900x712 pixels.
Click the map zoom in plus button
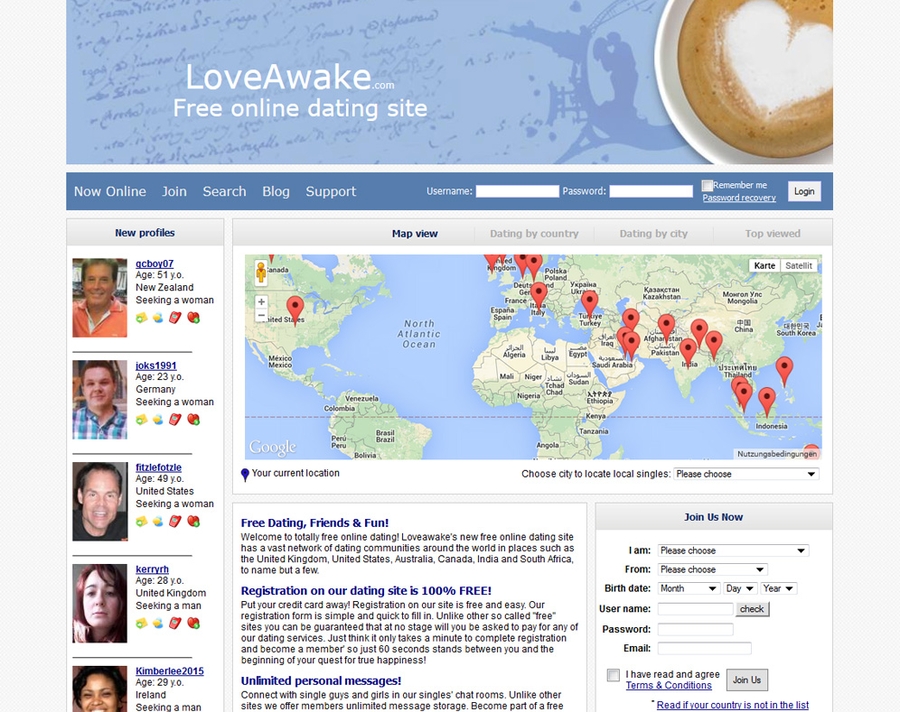(x=261, y=302)
